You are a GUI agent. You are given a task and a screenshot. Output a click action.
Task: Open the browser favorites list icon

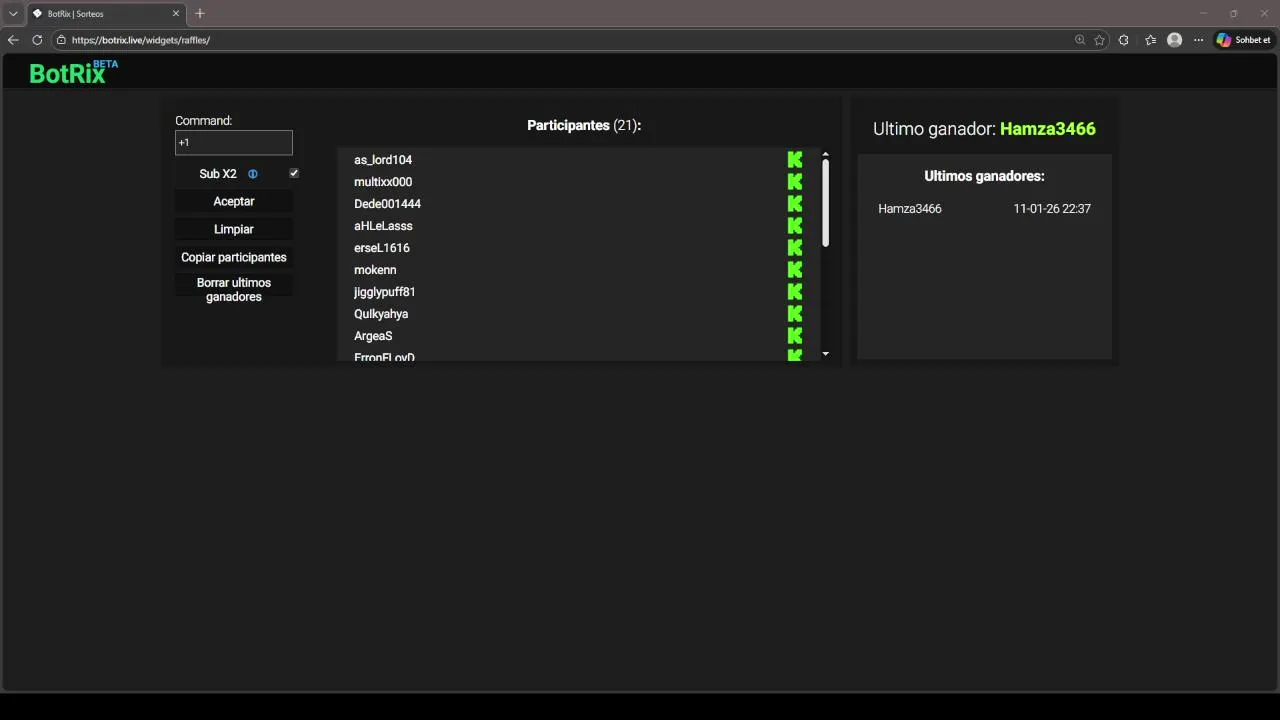1150,40
